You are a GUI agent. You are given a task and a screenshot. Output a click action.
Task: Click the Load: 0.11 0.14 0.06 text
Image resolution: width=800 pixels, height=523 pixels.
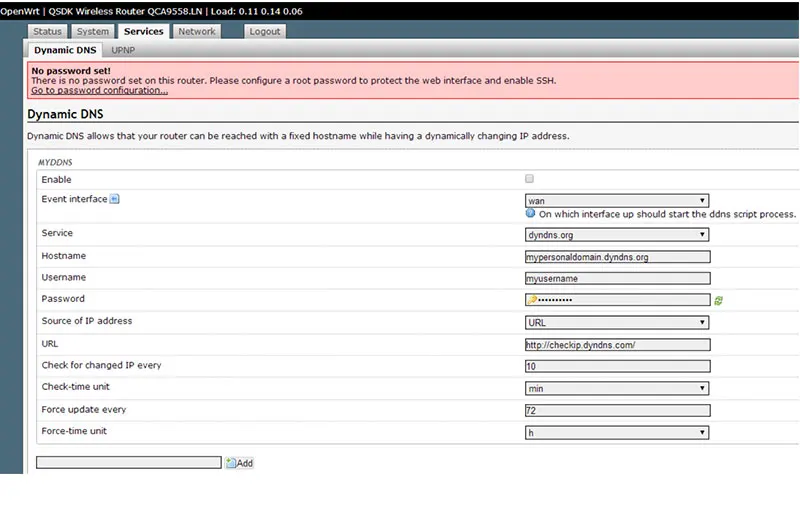257,11
